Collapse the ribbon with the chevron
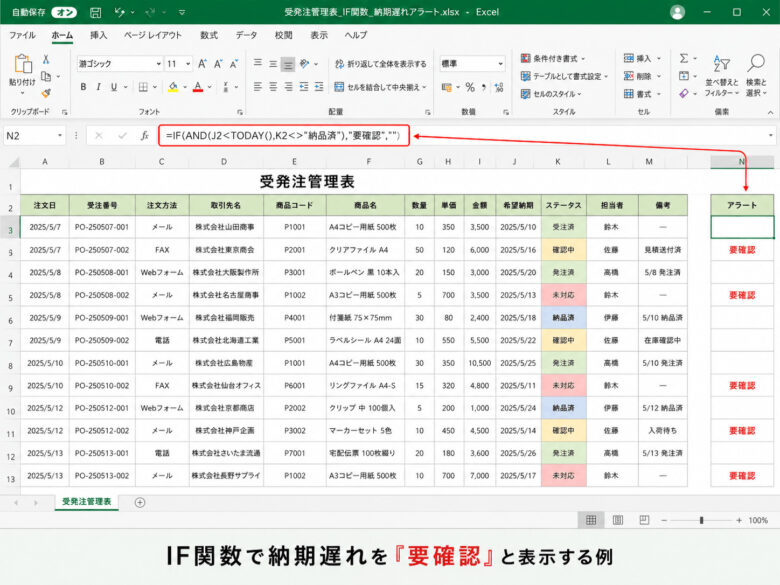780x585 pixels. [x=770, y=112]
